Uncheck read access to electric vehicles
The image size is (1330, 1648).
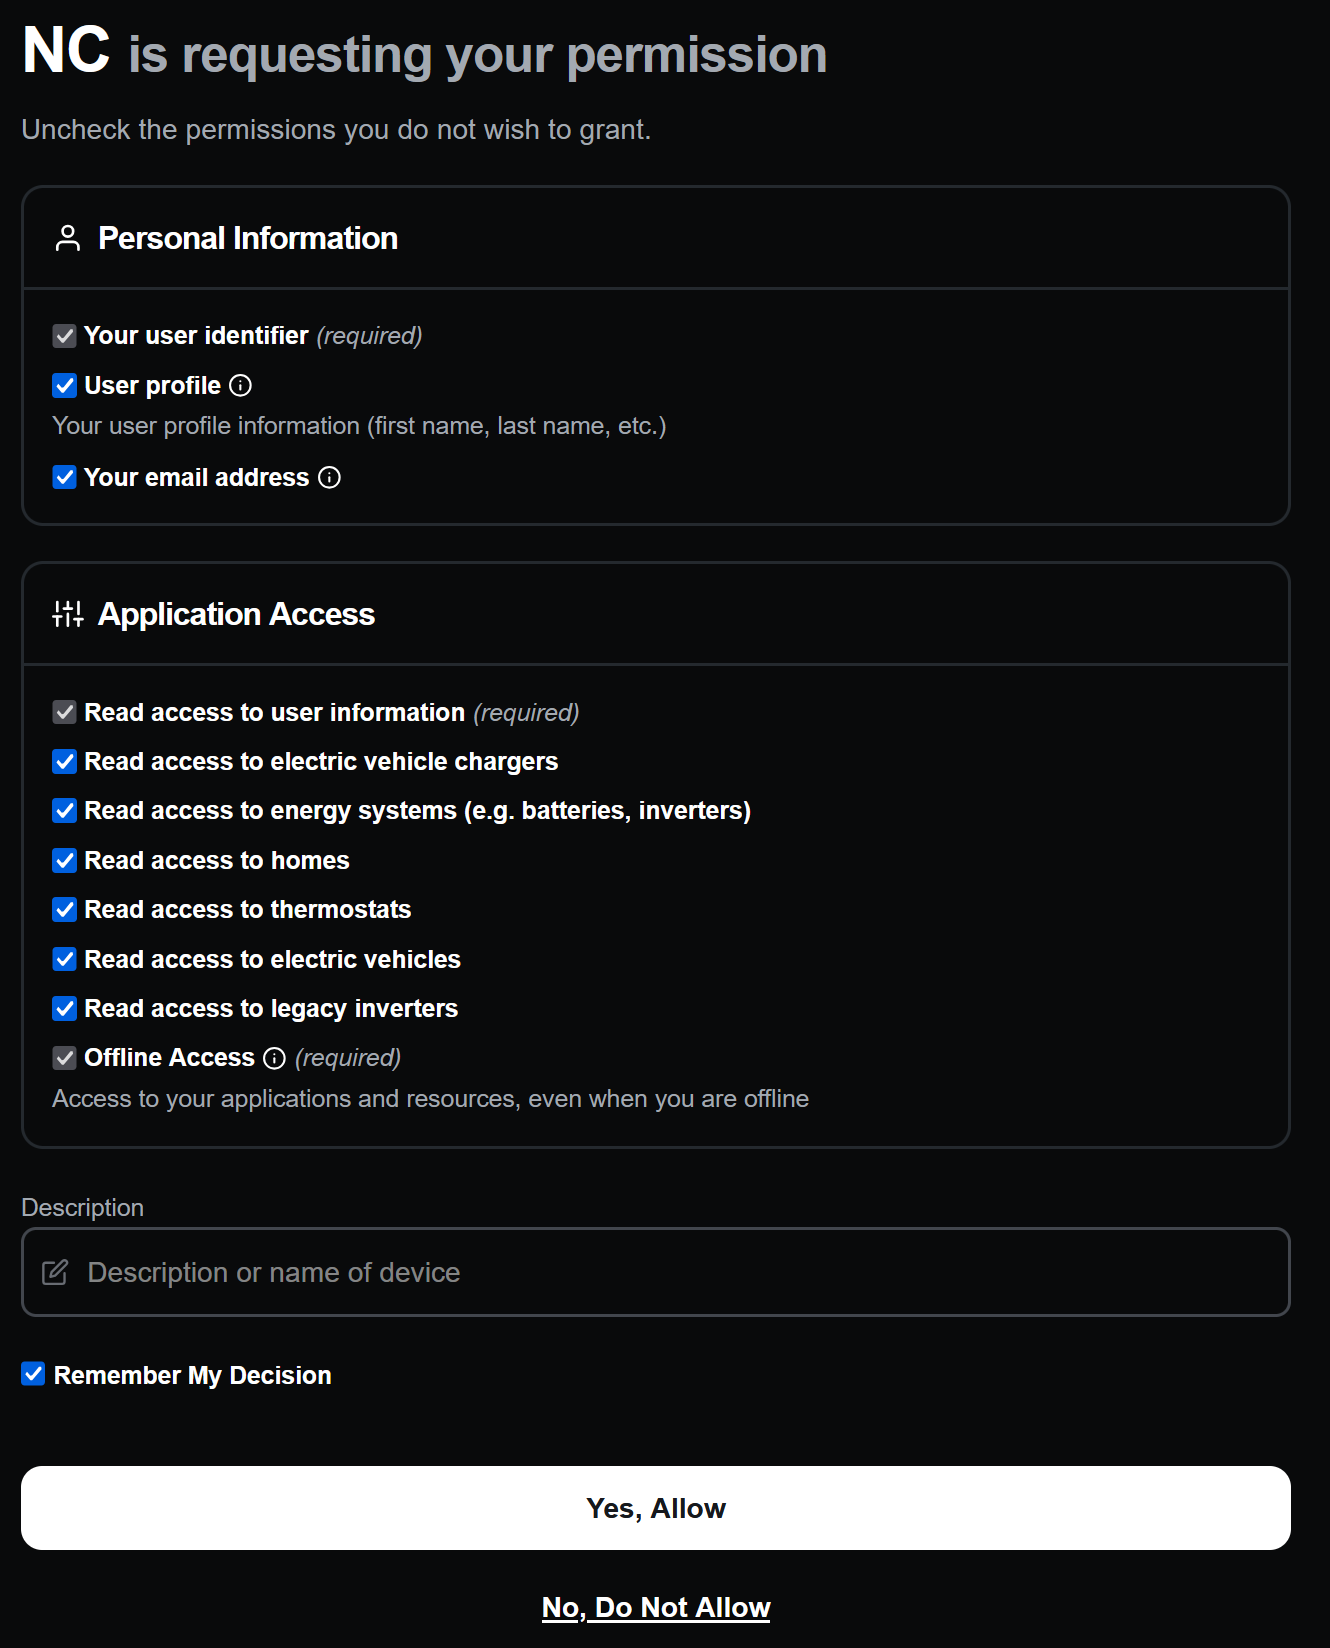point(65,960)
